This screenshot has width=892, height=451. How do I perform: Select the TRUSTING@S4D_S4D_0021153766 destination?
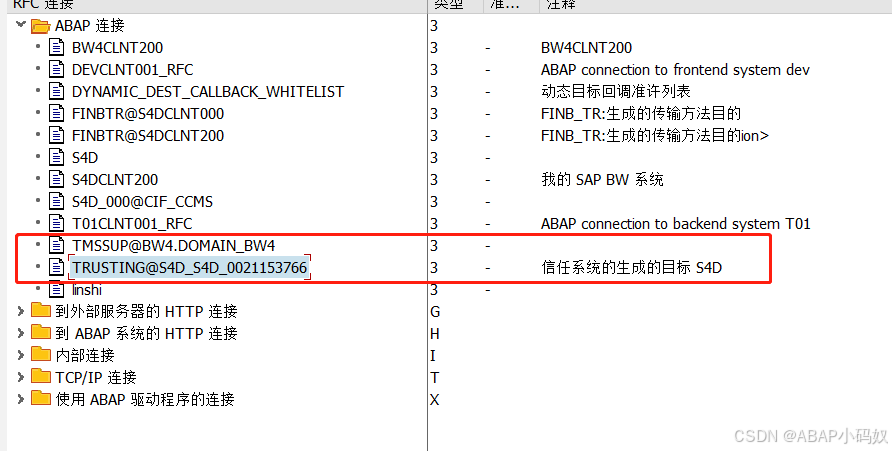(x=189, y=267)
